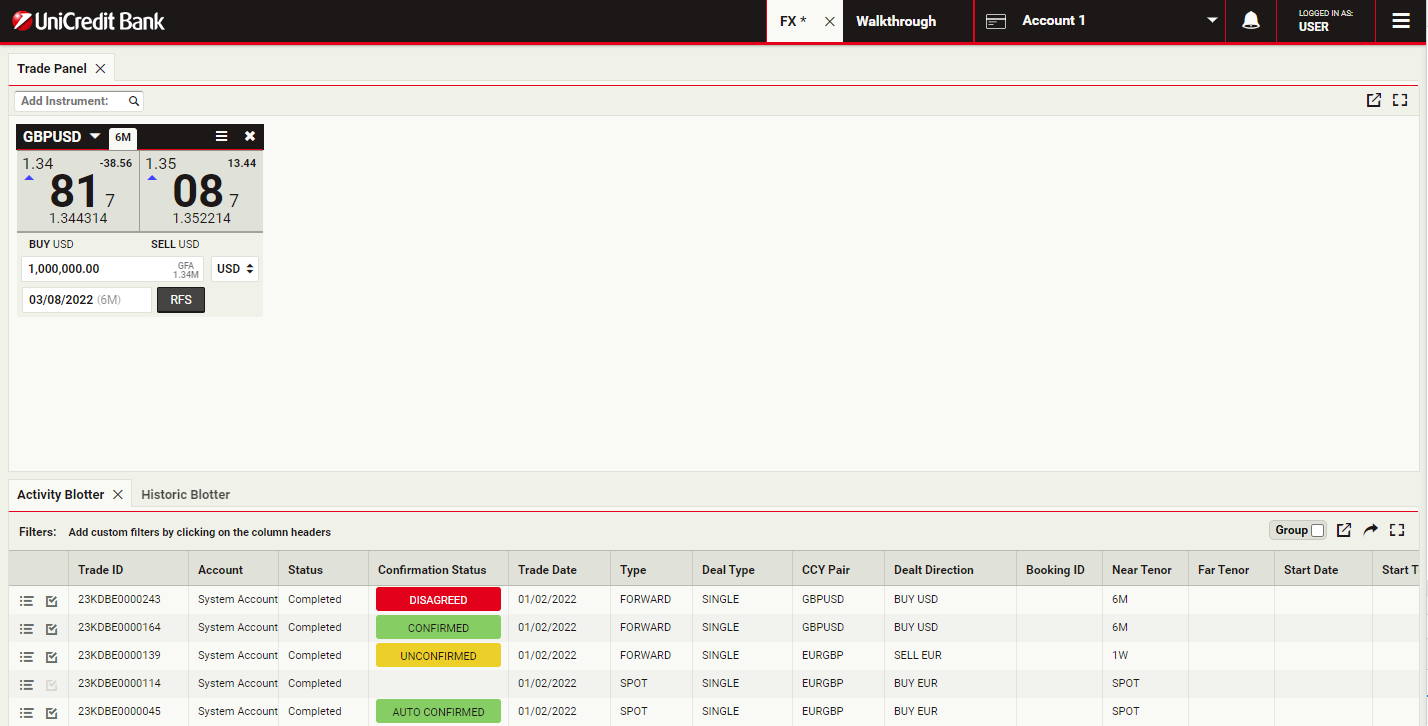Click the red DISAGREED status badge
This screenshot has width=1428, height=726.
438,600
